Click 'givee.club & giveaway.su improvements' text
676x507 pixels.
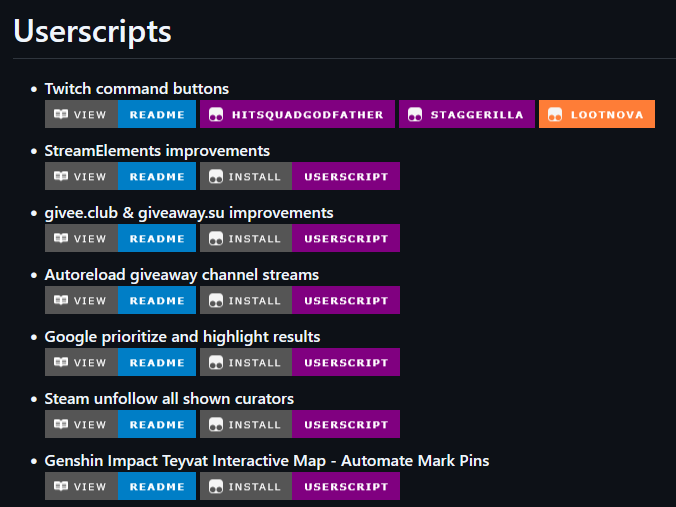(x=189, y=213)
